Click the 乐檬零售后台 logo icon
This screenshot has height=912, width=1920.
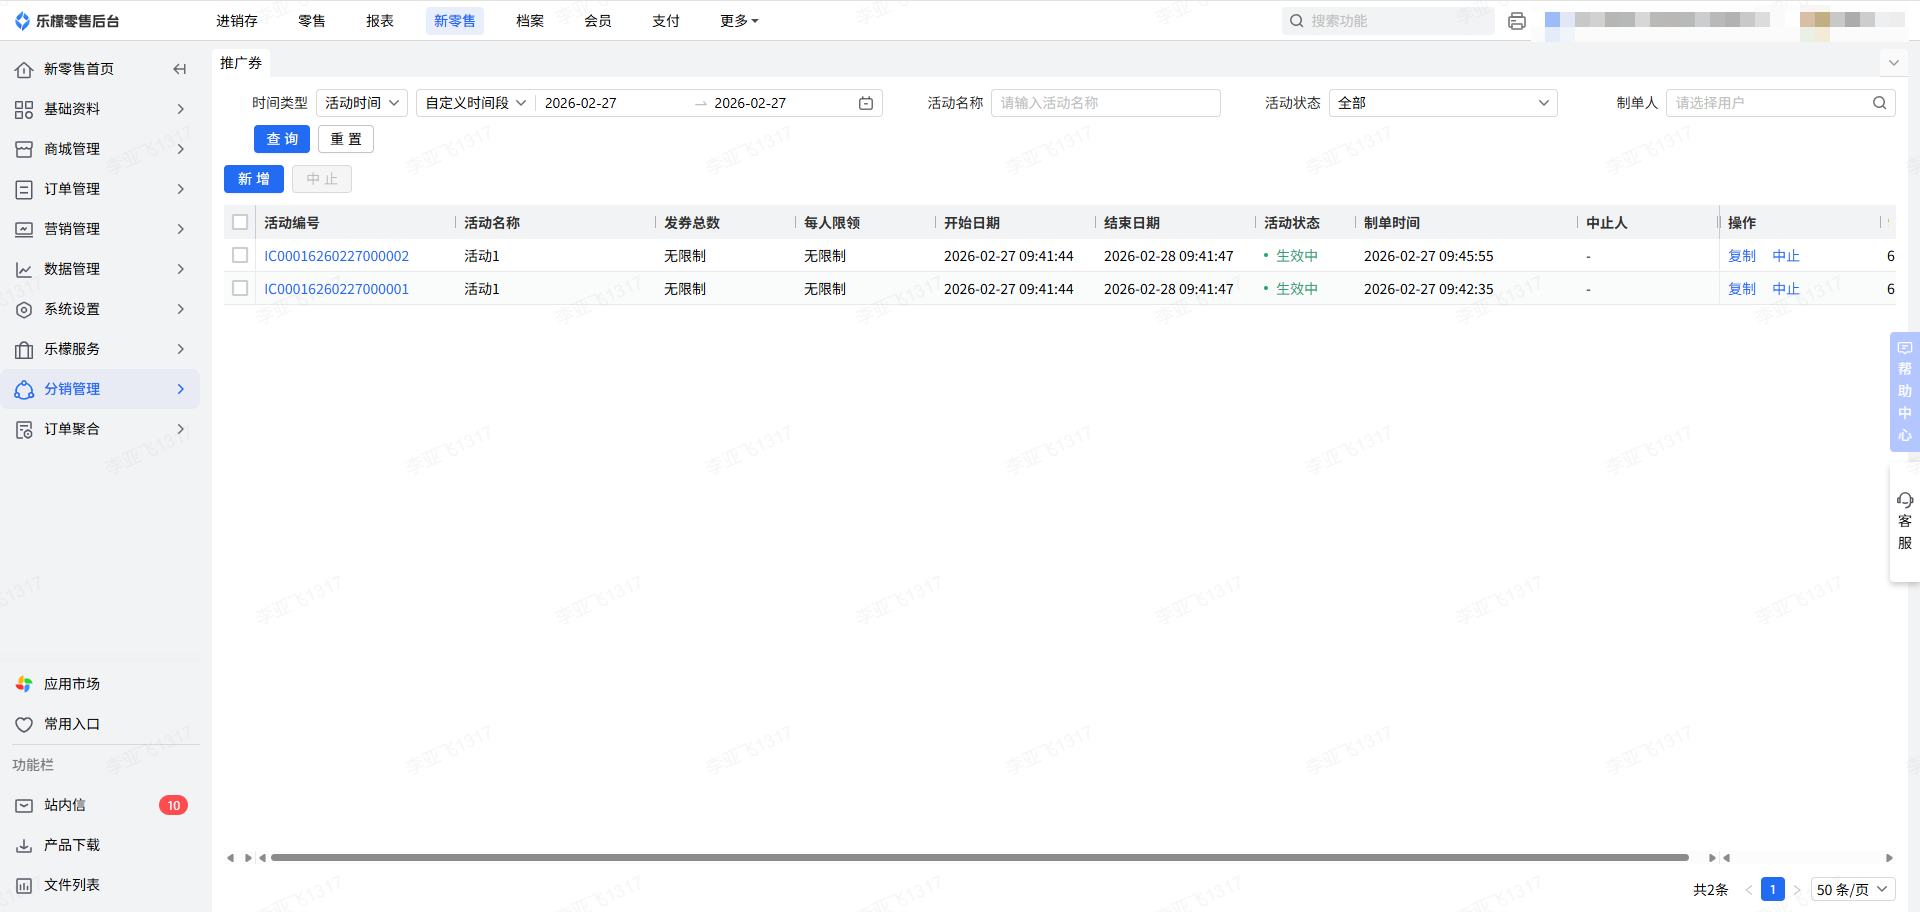[x=23, y=21]
